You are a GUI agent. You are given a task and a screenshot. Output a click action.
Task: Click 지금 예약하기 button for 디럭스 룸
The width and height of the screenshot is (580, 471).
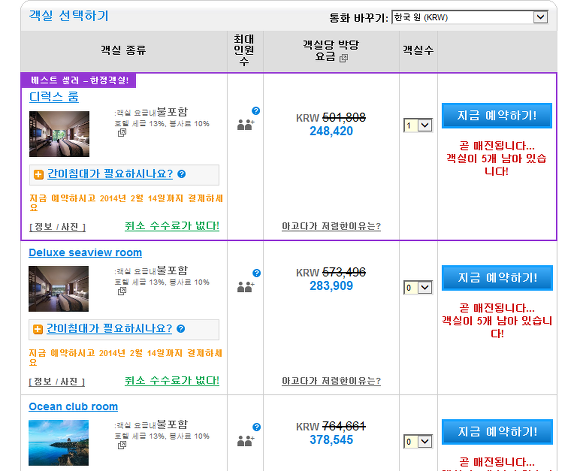click(497, 115)
